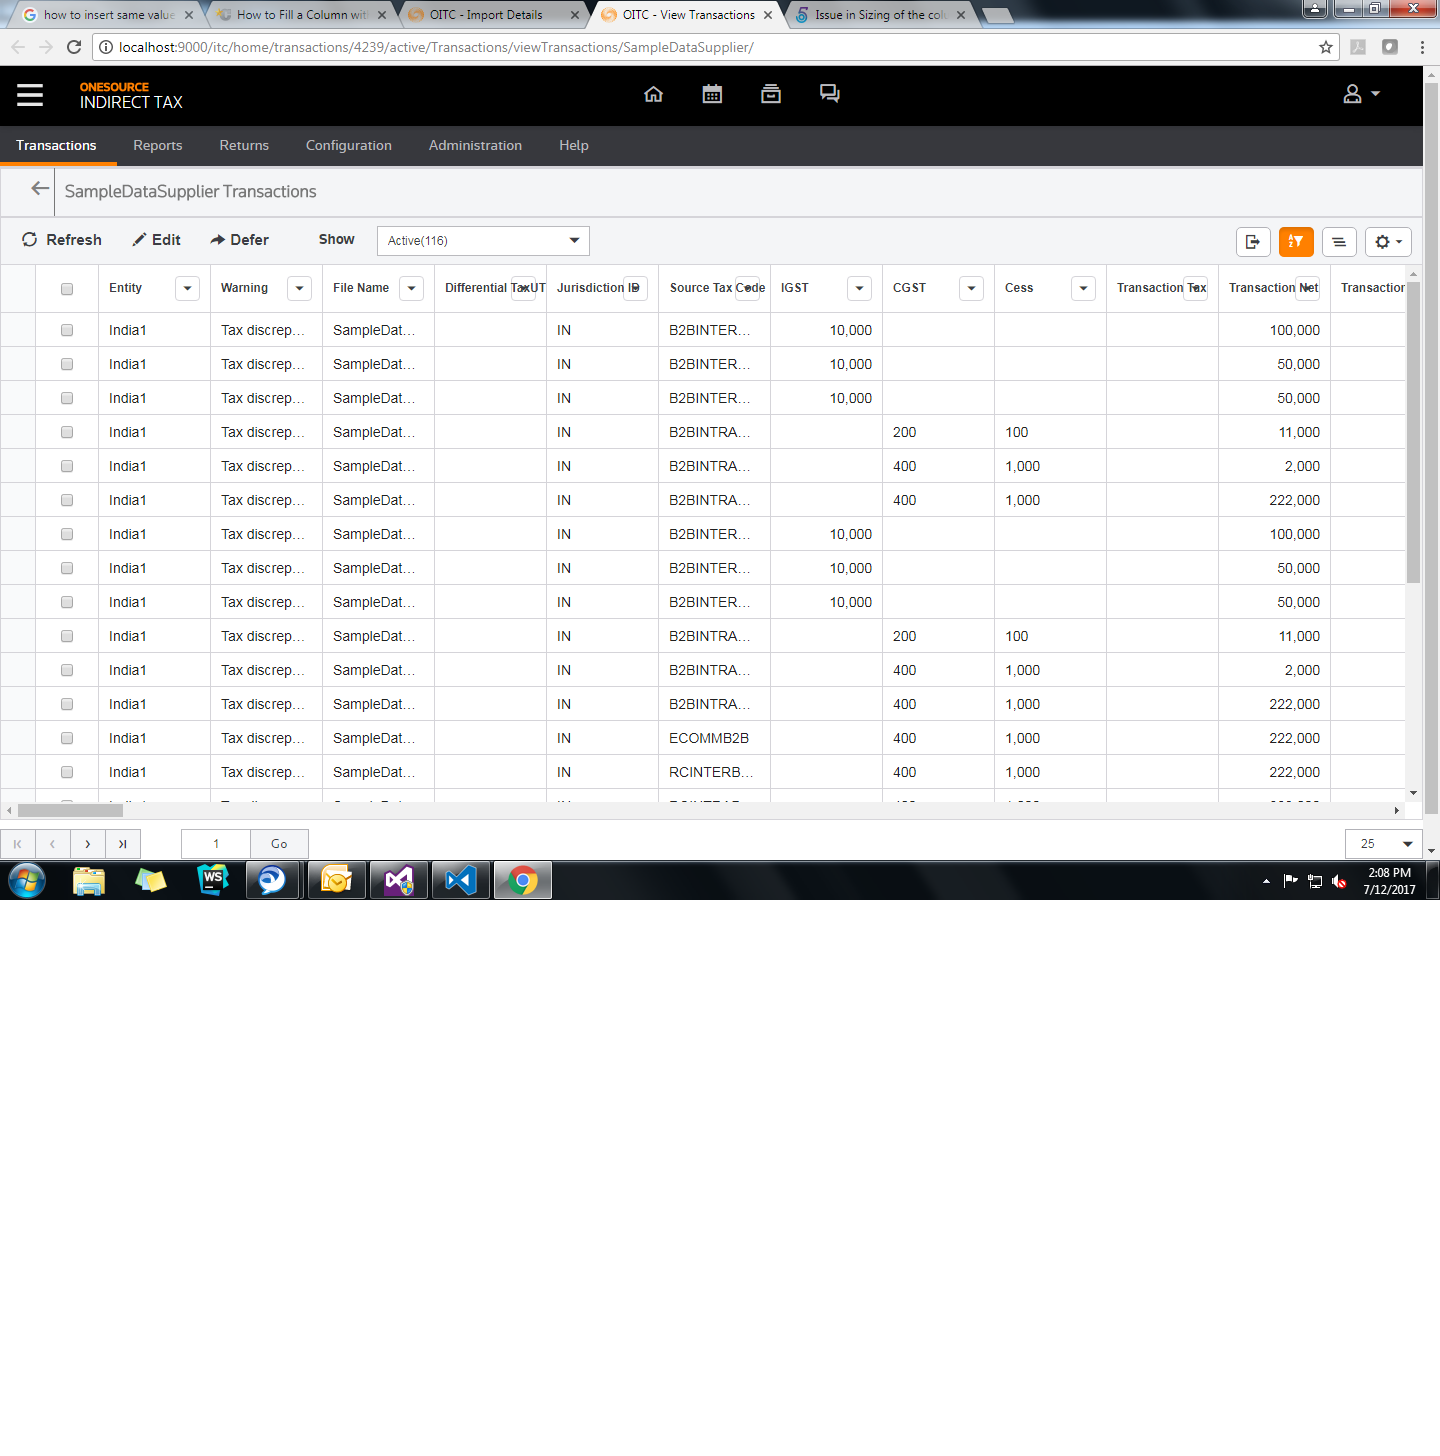Screen dimensions: 1440x1456
Task: Expand the Active(116) Show dropdown
Action: pyautogui.click(x=483, y=241)
